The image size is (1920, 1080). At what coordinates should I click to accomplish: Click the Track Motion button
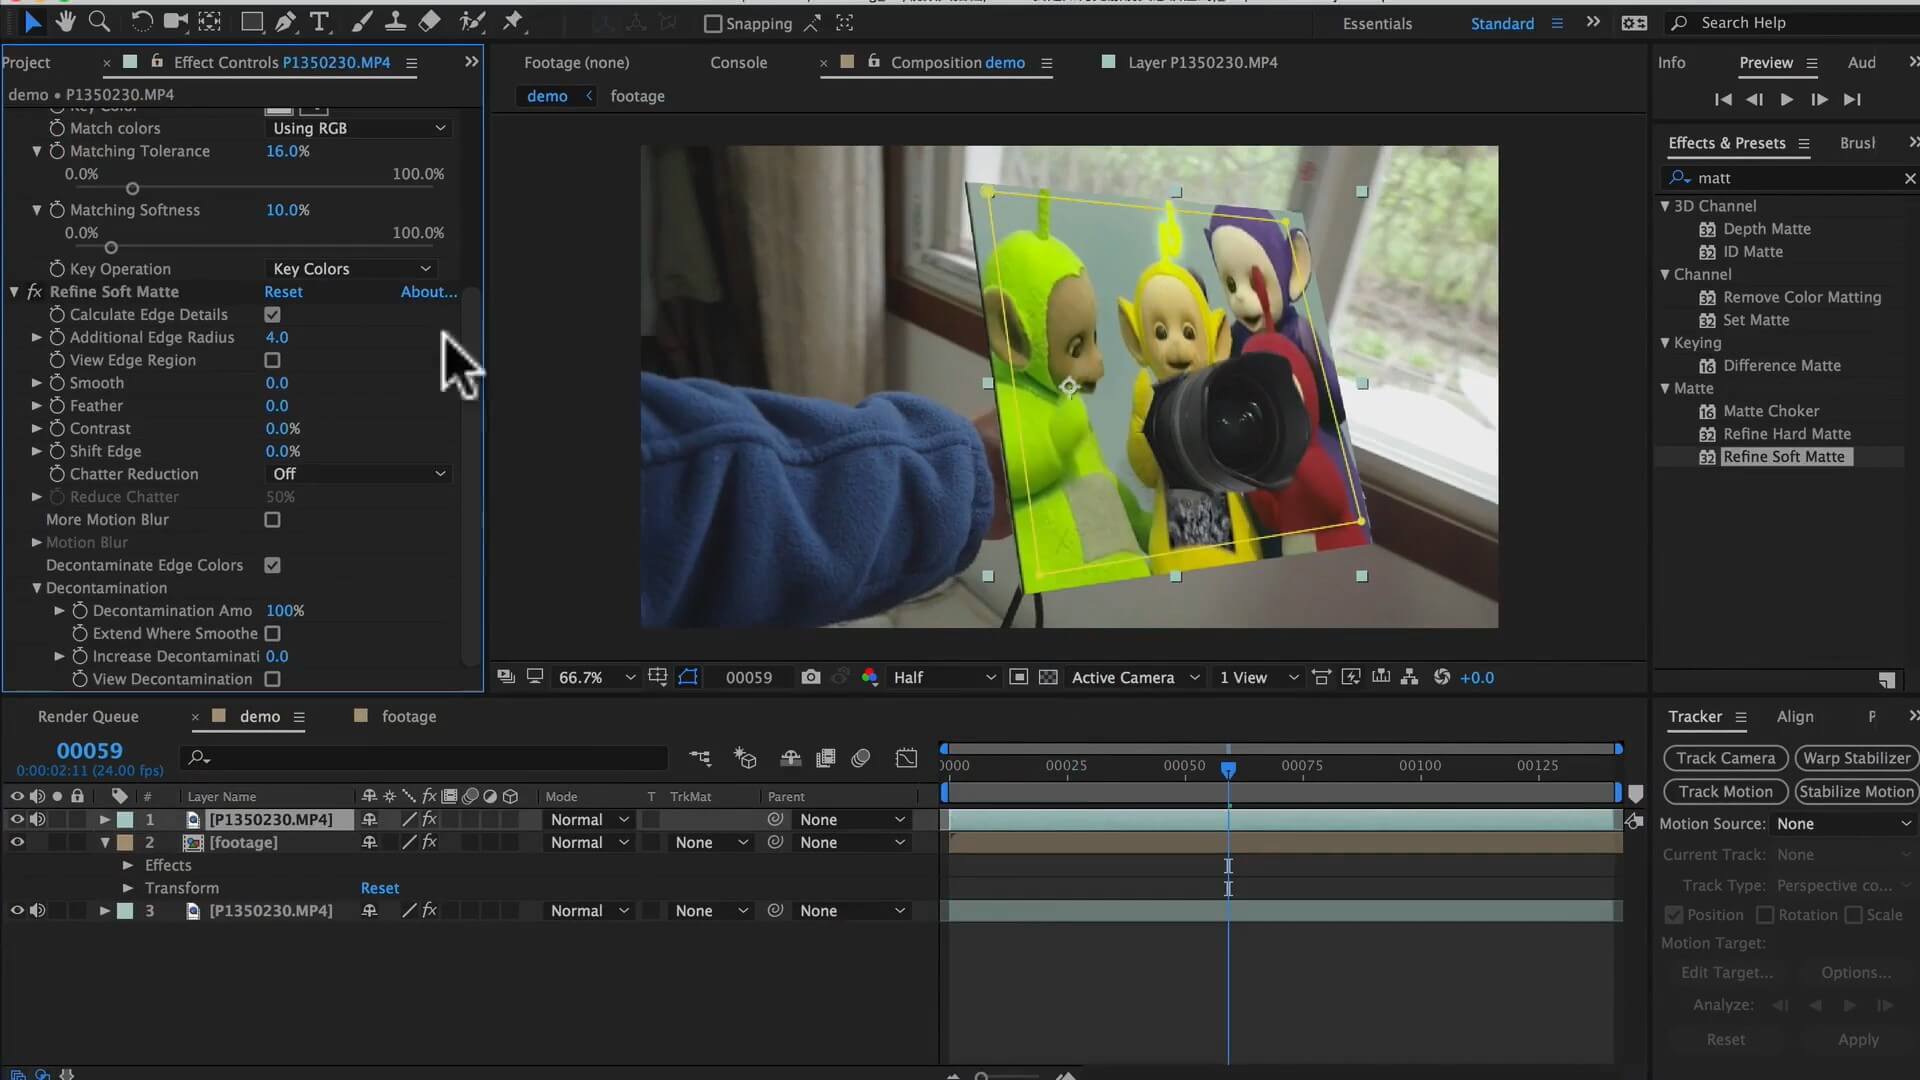1725,792
